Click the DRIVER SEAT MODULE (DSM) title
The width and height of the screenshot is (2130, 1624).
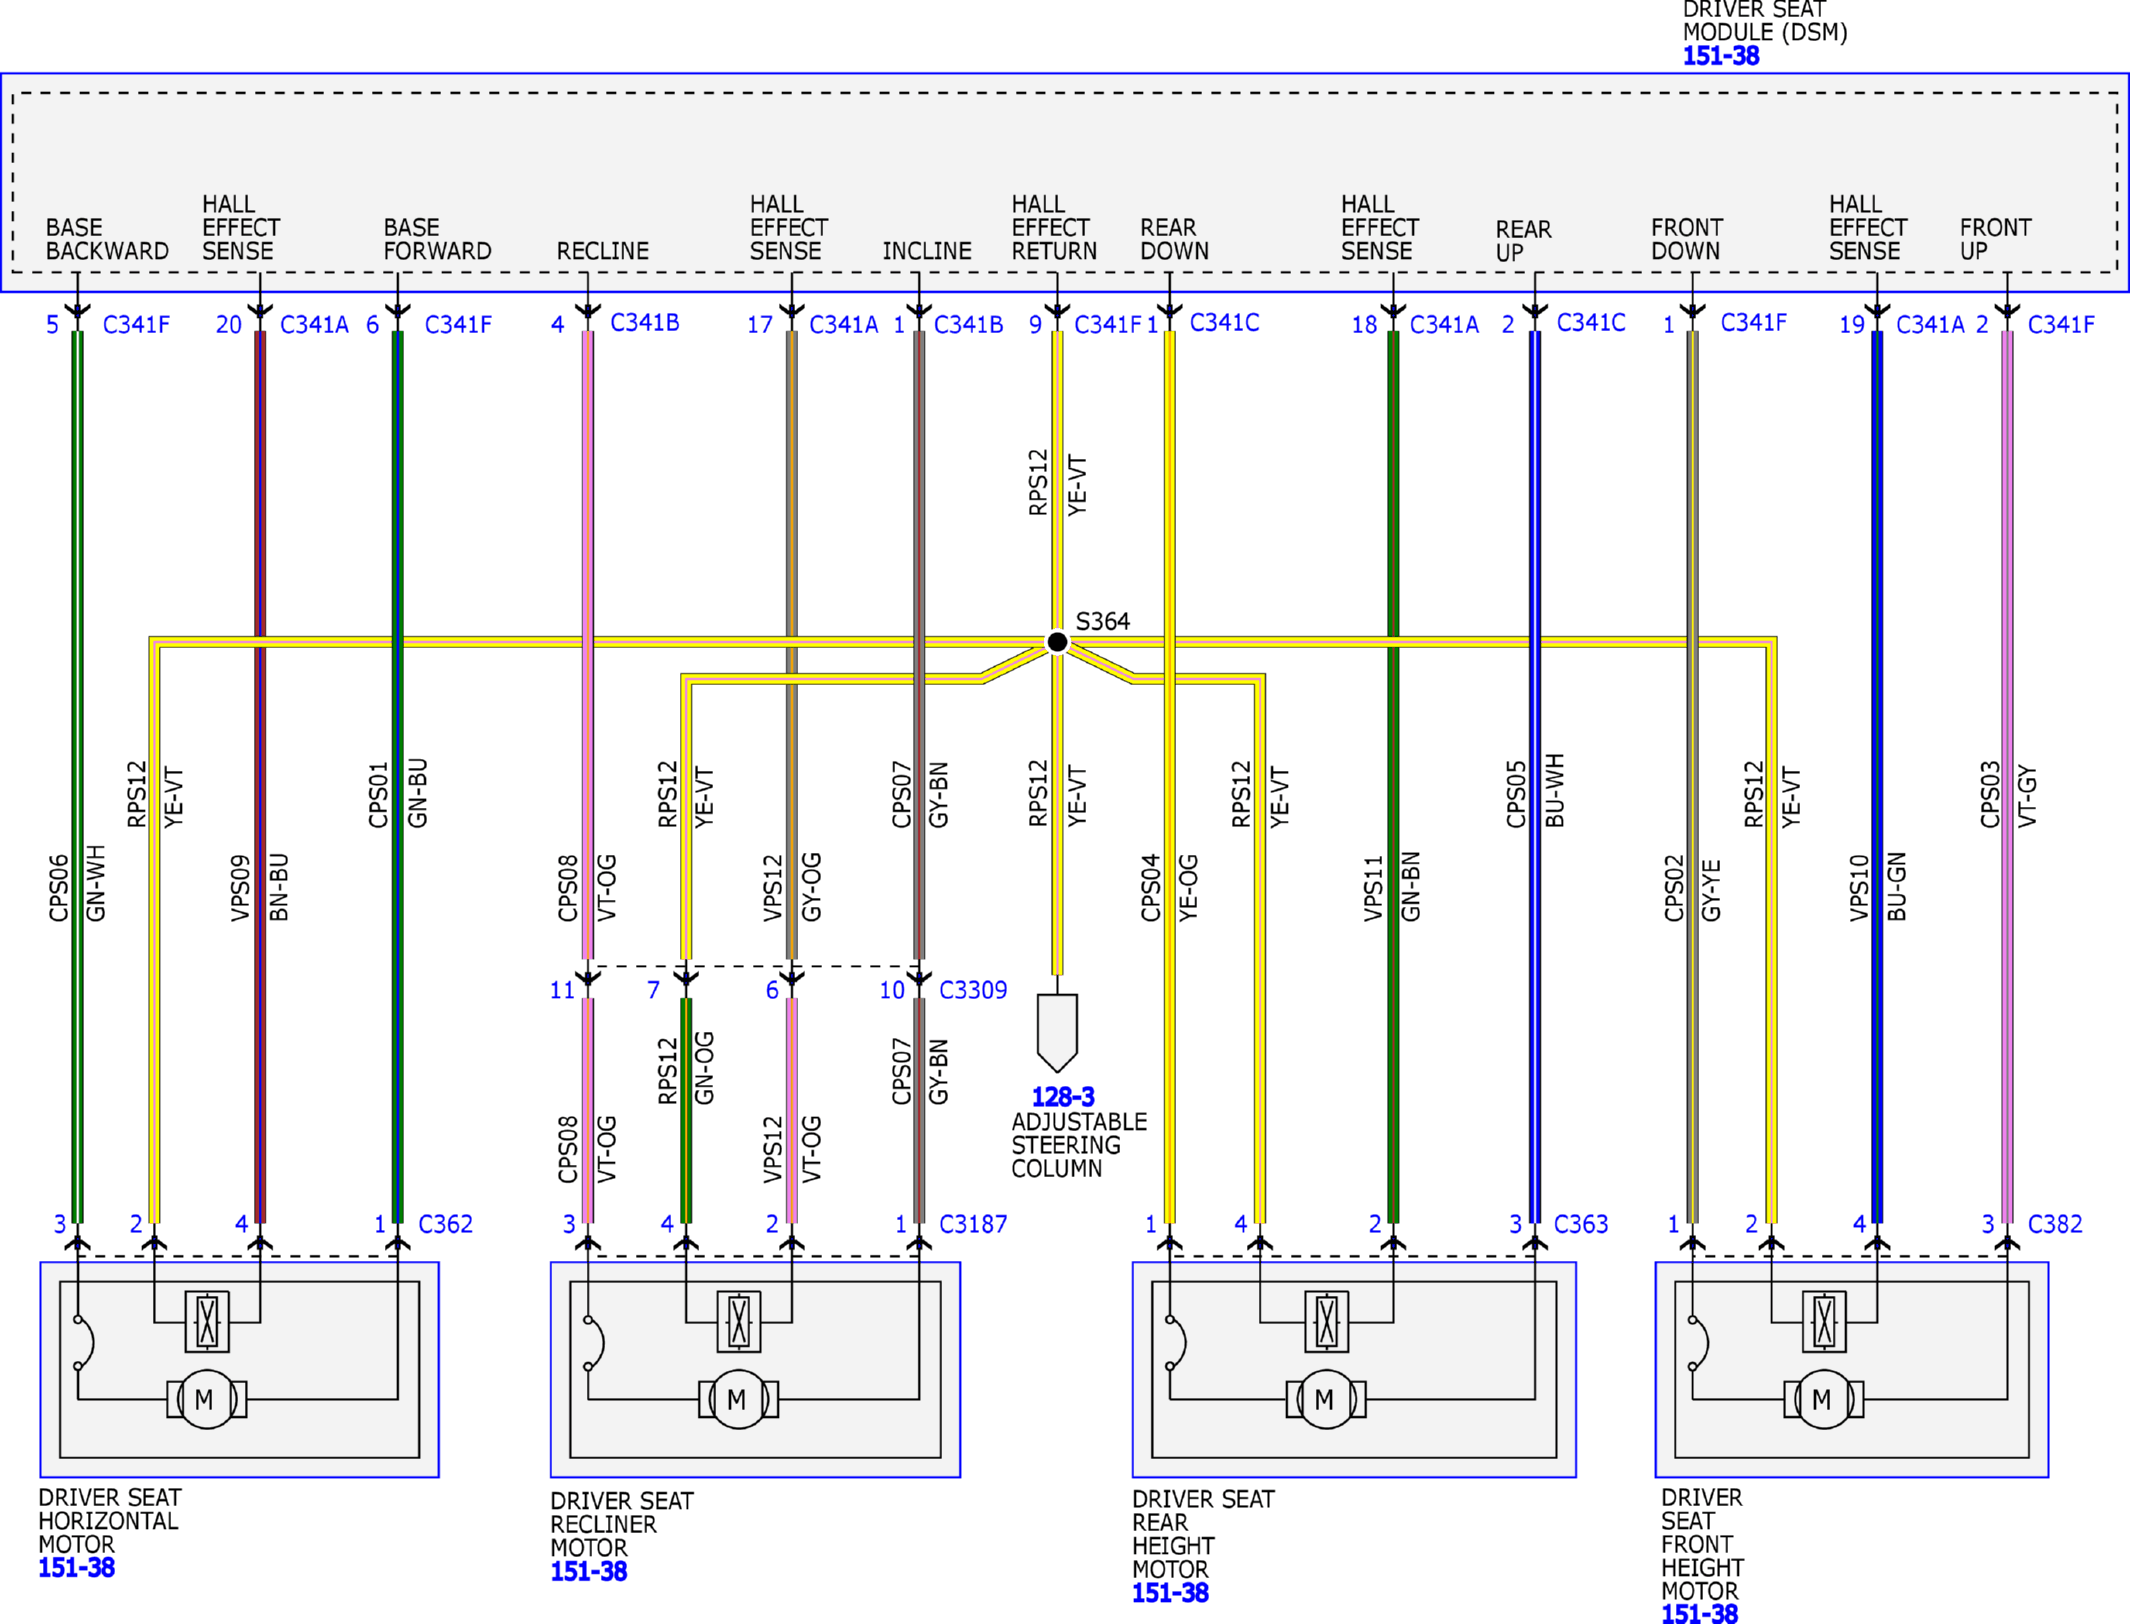click(1765, 21)
